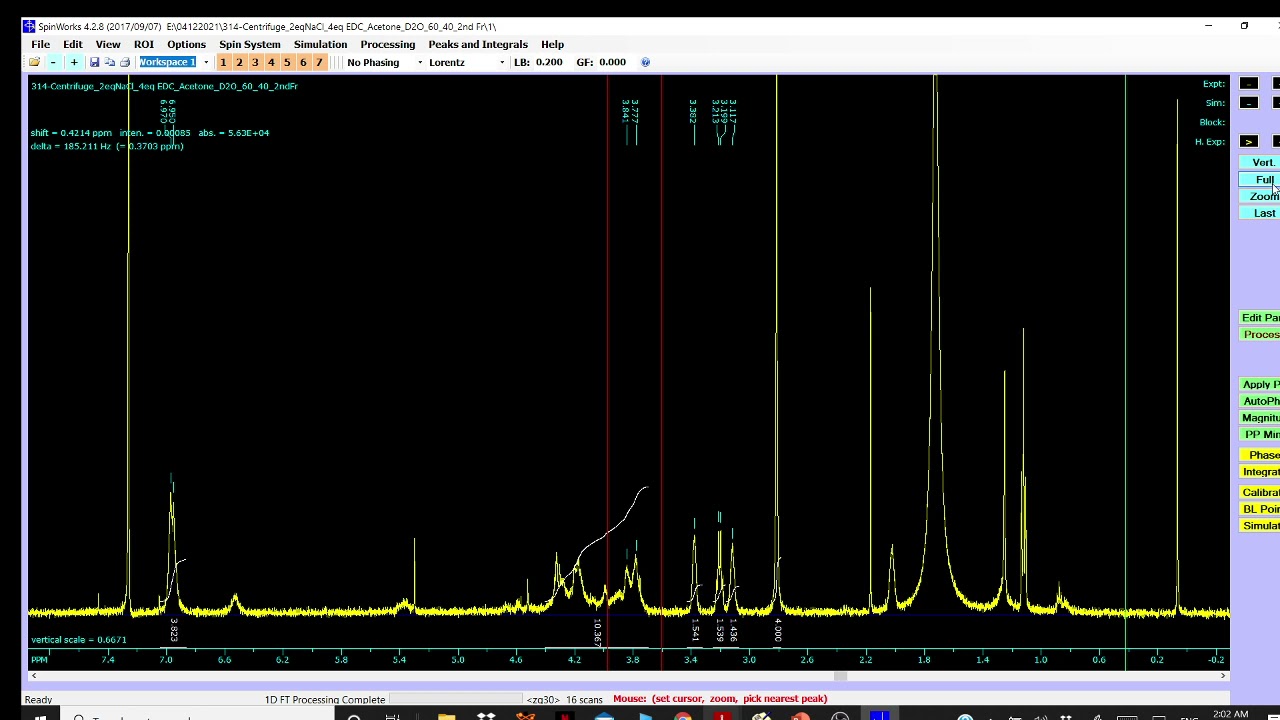Switch to workspace button 6
Screen dimensions: 1280x720
tap(303, 62)
